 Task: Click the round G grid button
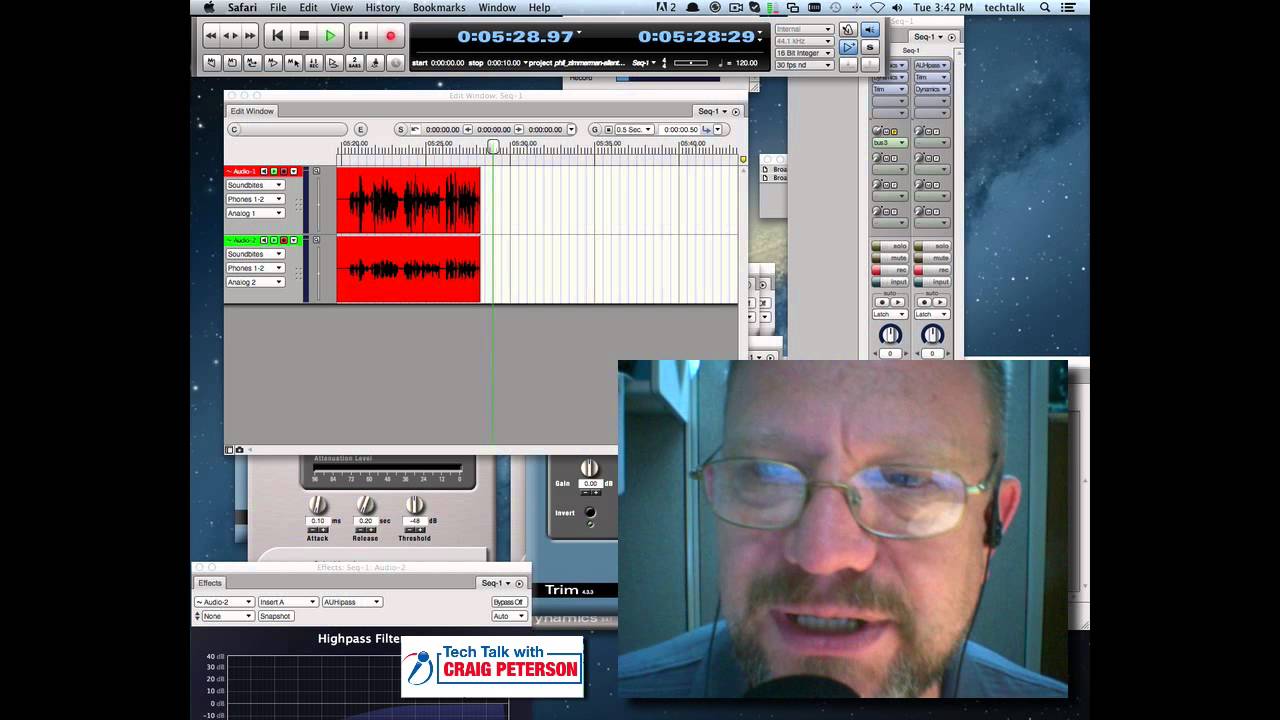tap(595, 129)
